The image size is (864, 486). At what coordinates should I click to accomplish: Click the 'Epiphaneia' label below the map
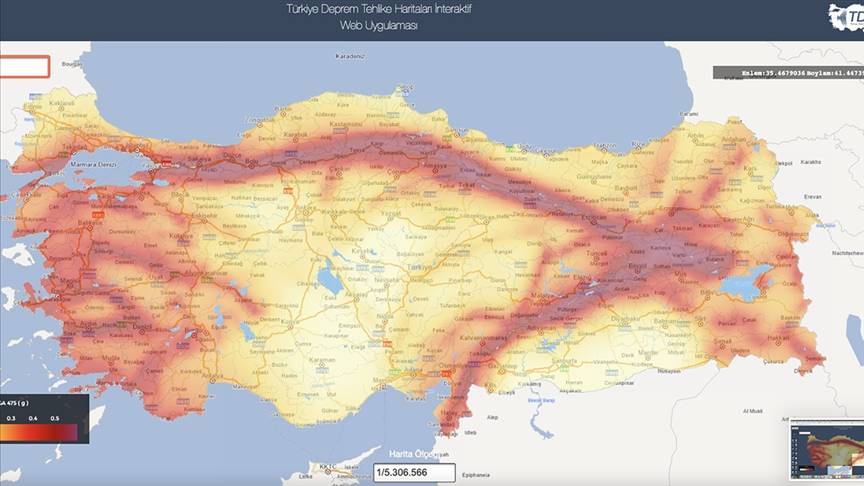pyautogui.click(x=476, y=475)
